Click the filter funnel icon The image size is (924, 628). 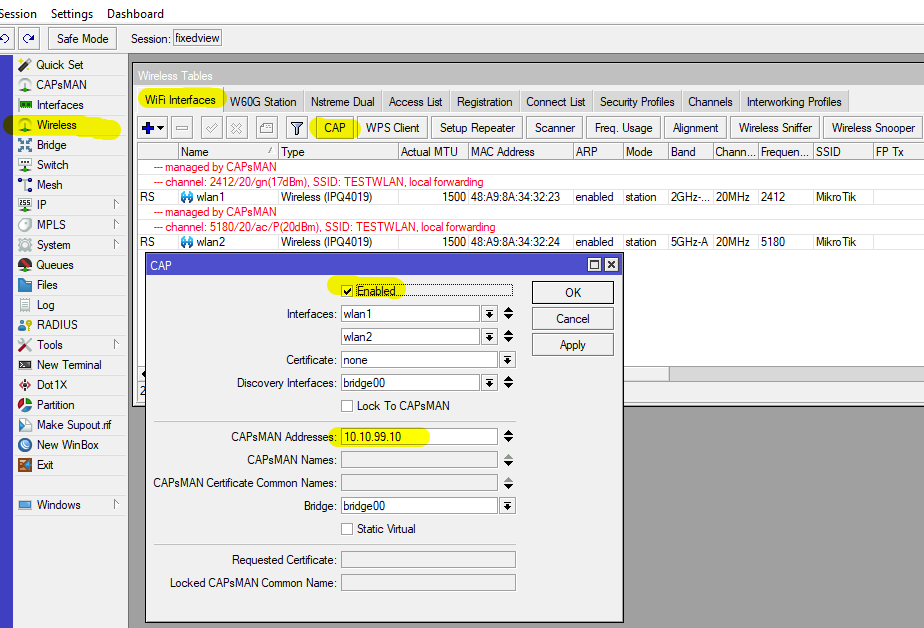point(296,128)
